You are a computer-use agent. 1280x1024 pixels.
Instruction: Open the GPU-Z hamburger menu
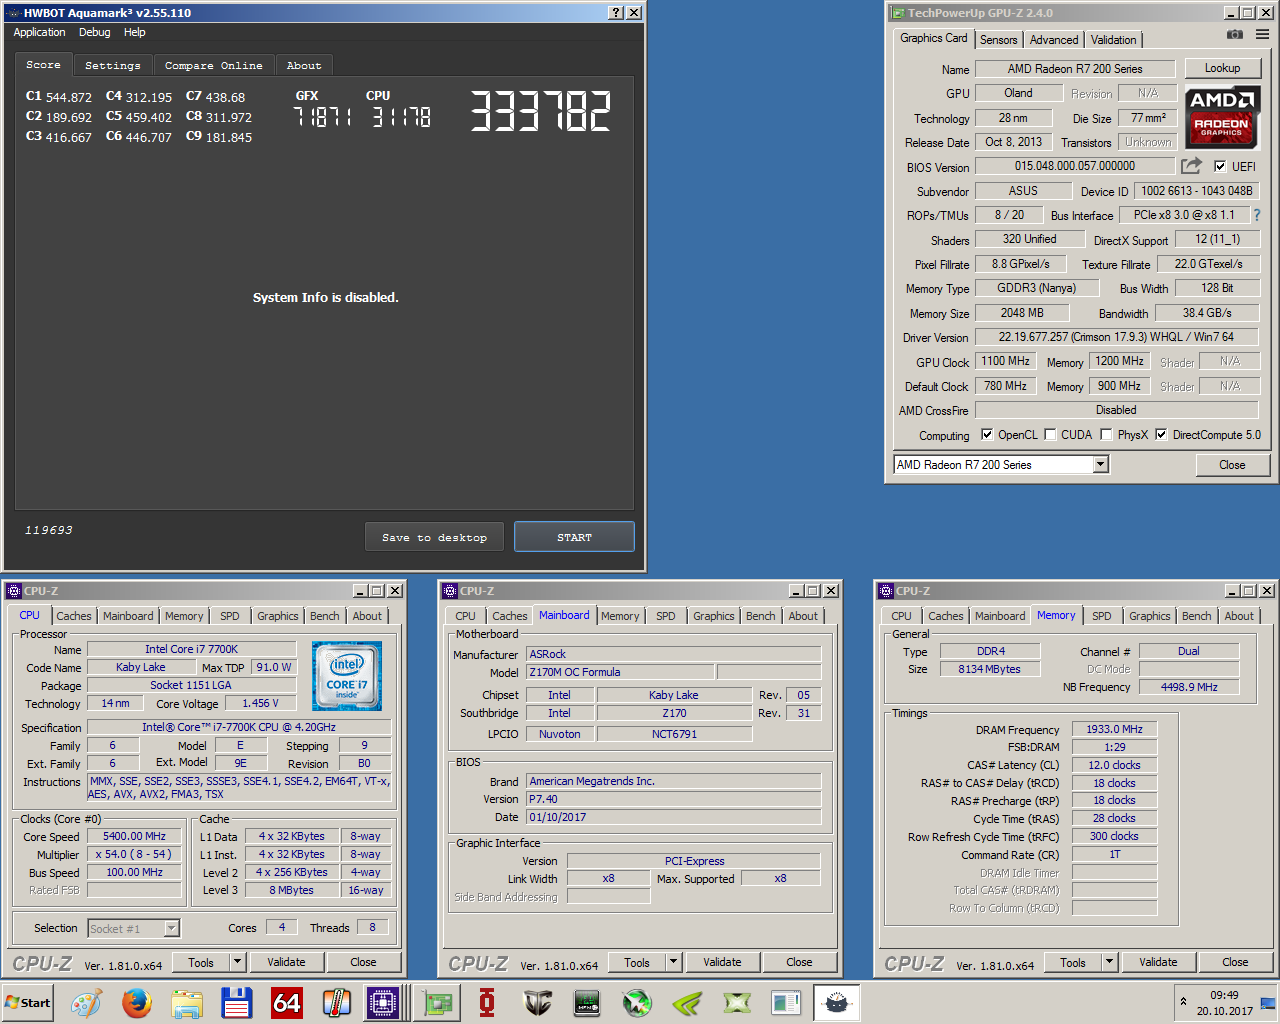[1263, 34]
